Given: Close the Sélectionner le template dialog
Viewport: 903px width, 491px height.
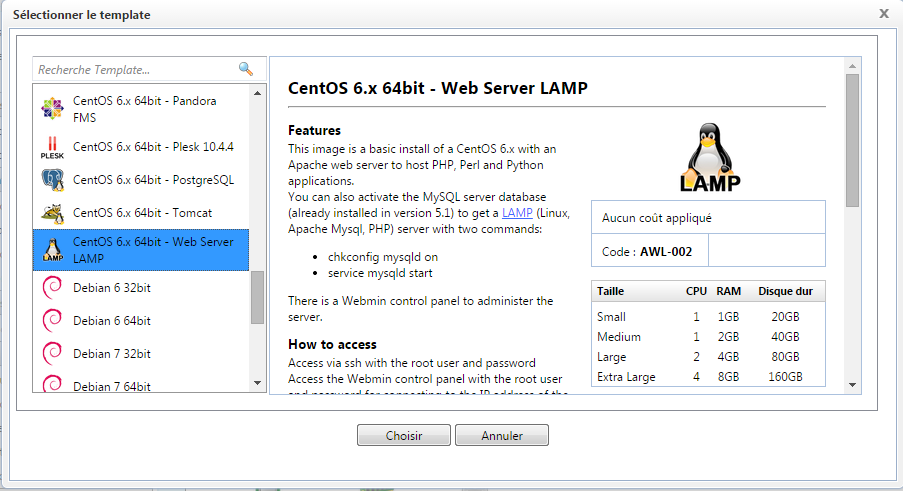Looking at the screenshot, I should tap(883, 13).
